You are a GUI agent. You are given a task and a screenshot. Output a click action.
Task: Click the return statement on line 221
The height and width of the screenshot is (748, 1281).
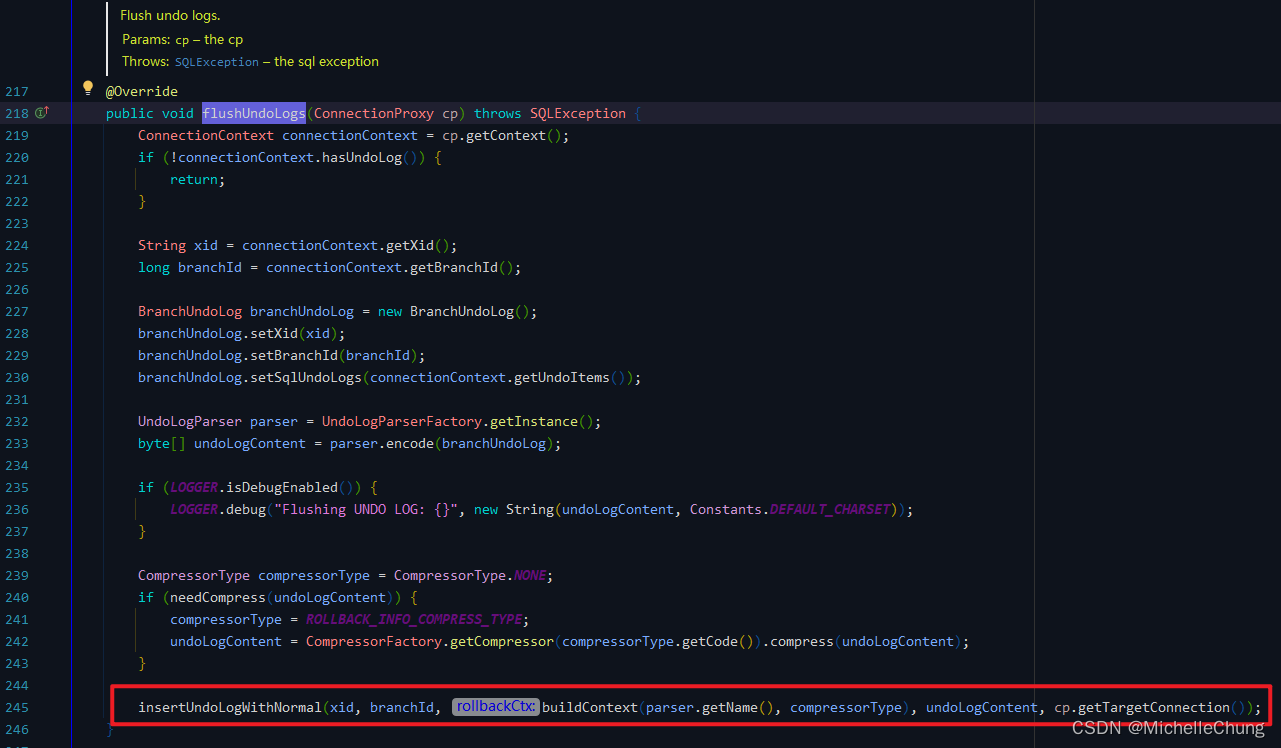(198, 179)
